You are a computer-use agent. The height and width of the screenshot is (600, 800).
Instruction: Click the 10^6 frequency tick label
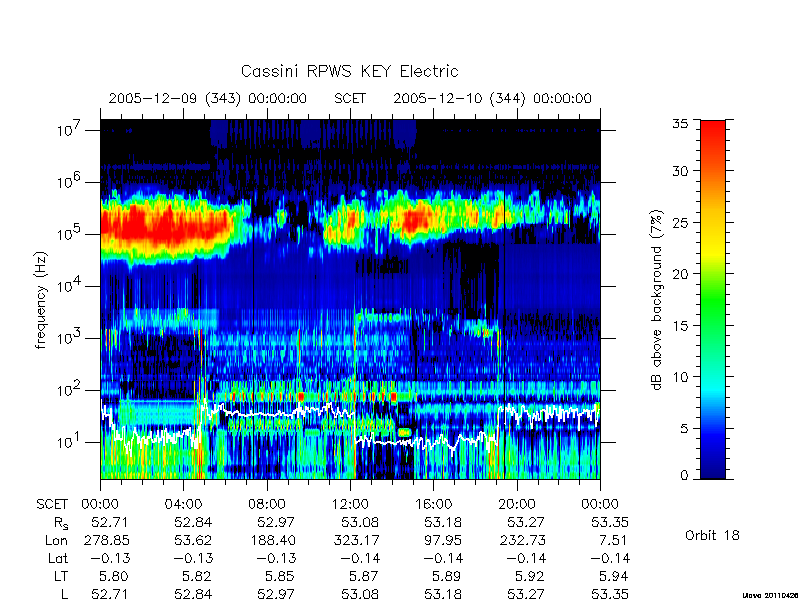coord(68,181)
